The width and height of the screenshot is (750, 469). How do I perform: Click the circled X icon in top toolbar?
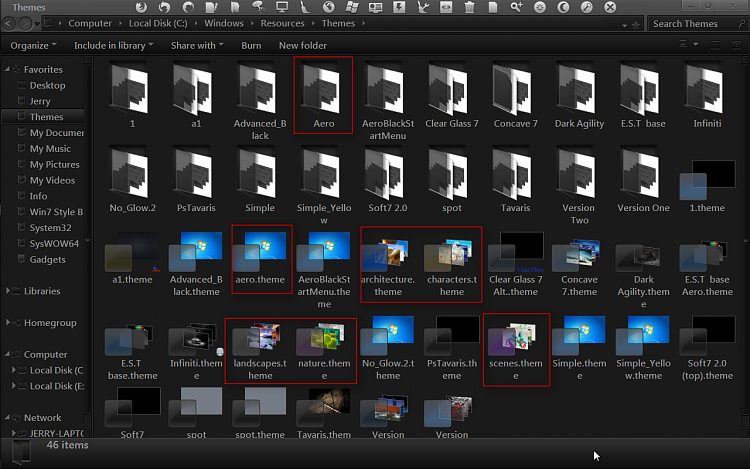coord(610,7)
